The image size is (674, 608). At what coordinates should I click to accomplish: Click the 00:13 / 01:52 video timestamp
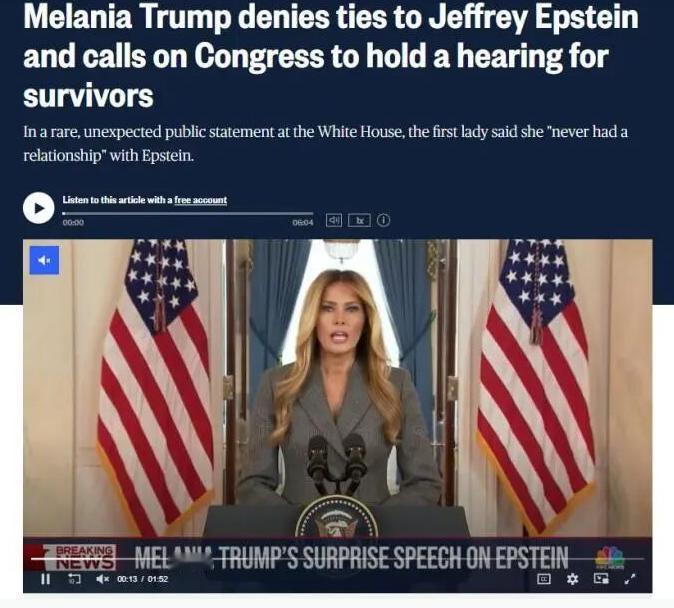click(x=142, y=579)
